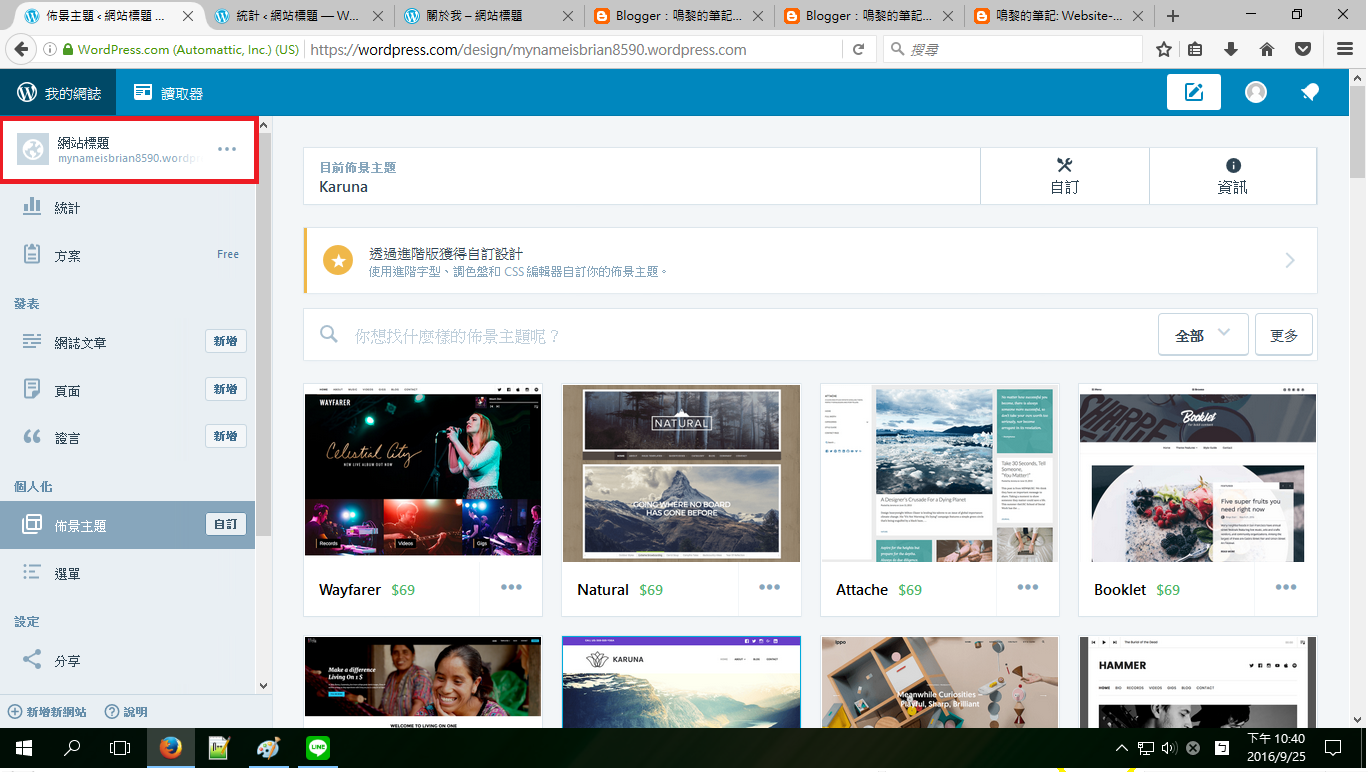Screen dimensions: 1370x772
Task: Click the customize tools icon for Karuna
Action: click(x=1064, y=176)
